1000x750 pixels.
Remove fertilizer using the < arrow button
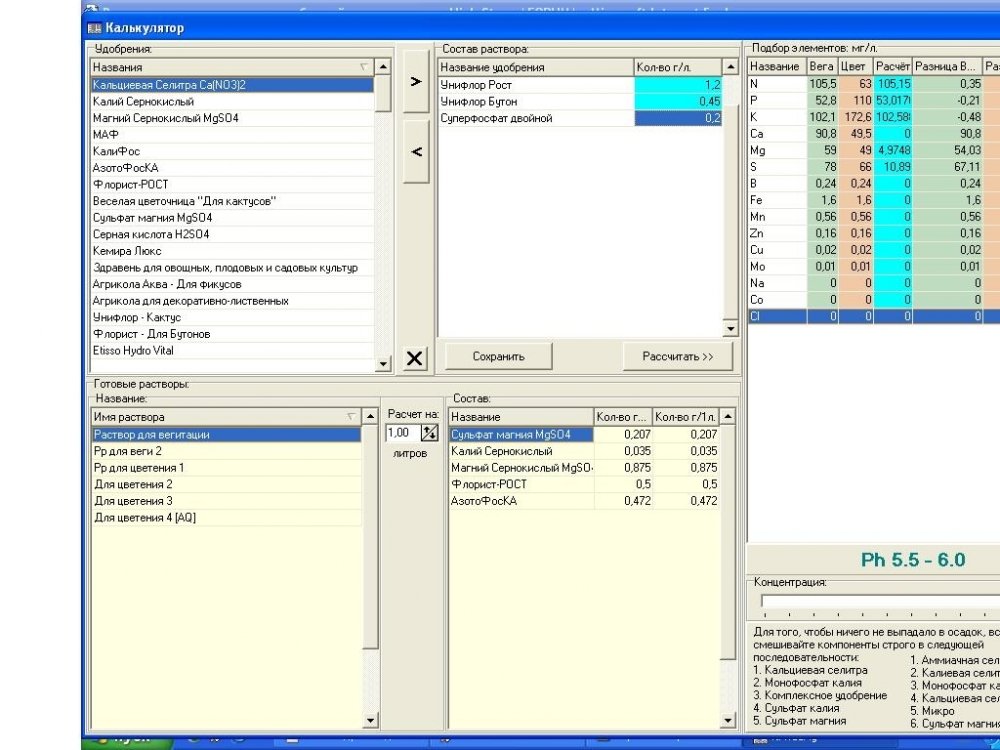coord(416,152)
